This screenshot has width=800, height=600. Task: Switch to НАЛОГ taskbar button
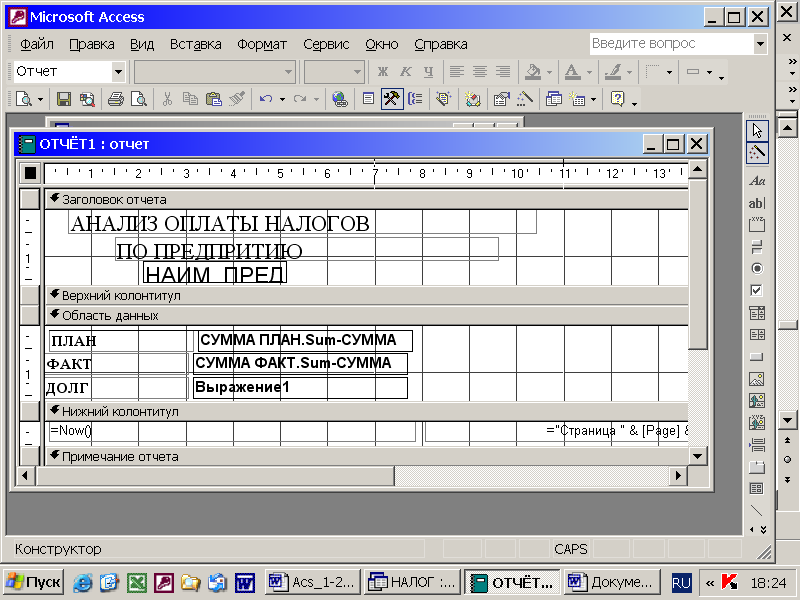[x=412, y=582]
